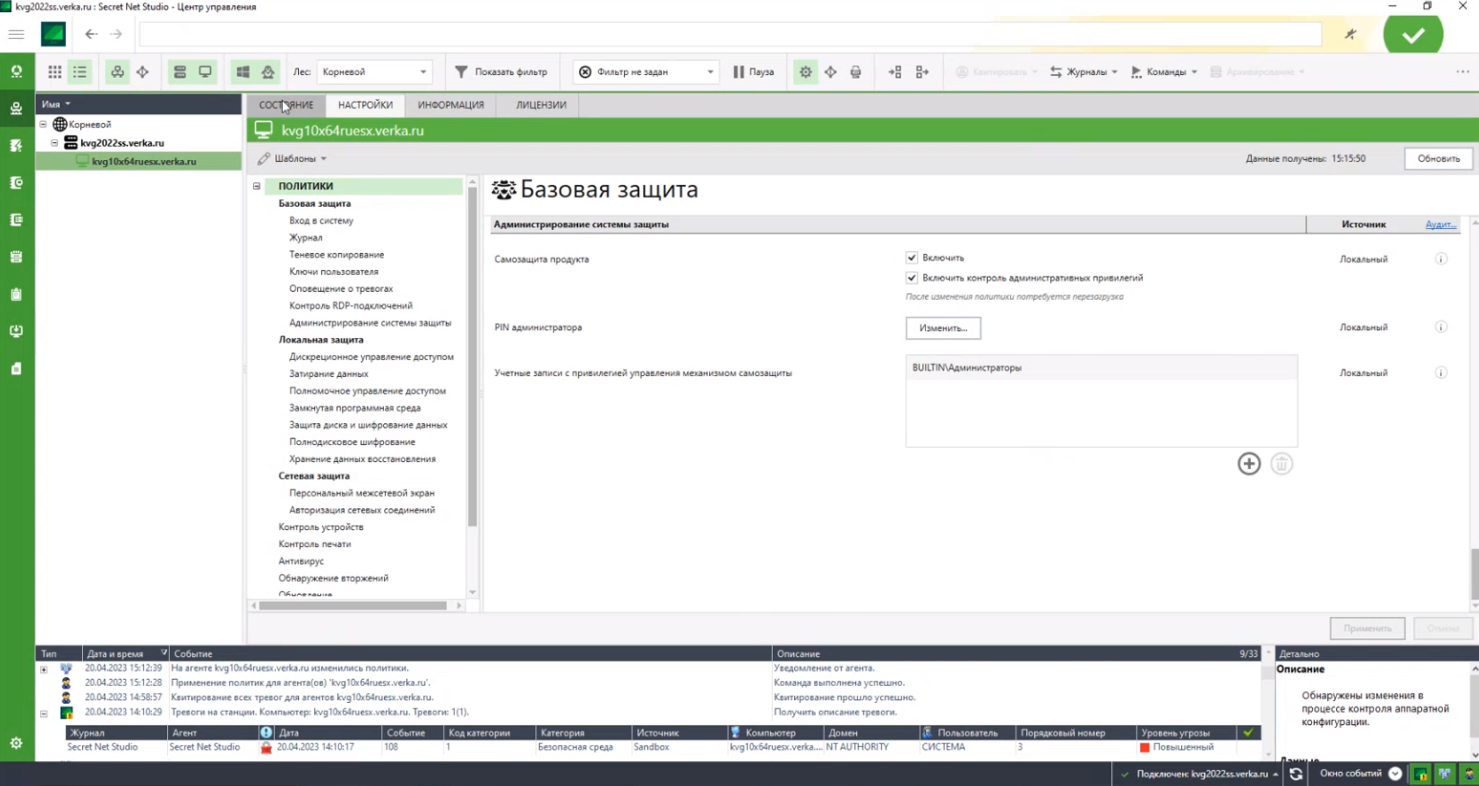Click the hamburger menu icon
The width and height of the screenshot is (1479, 786).
click(x=16, y=34)
